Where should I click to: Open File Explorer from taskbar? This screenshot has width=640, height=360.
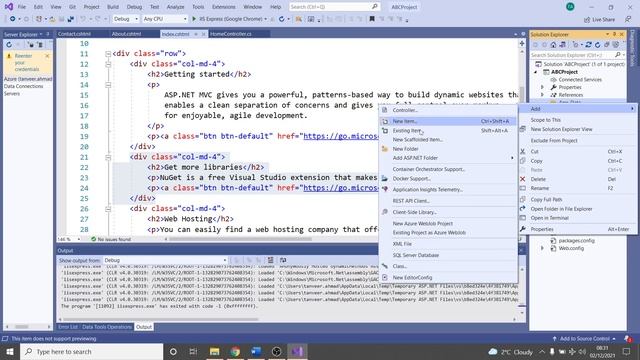pos(214,351)
